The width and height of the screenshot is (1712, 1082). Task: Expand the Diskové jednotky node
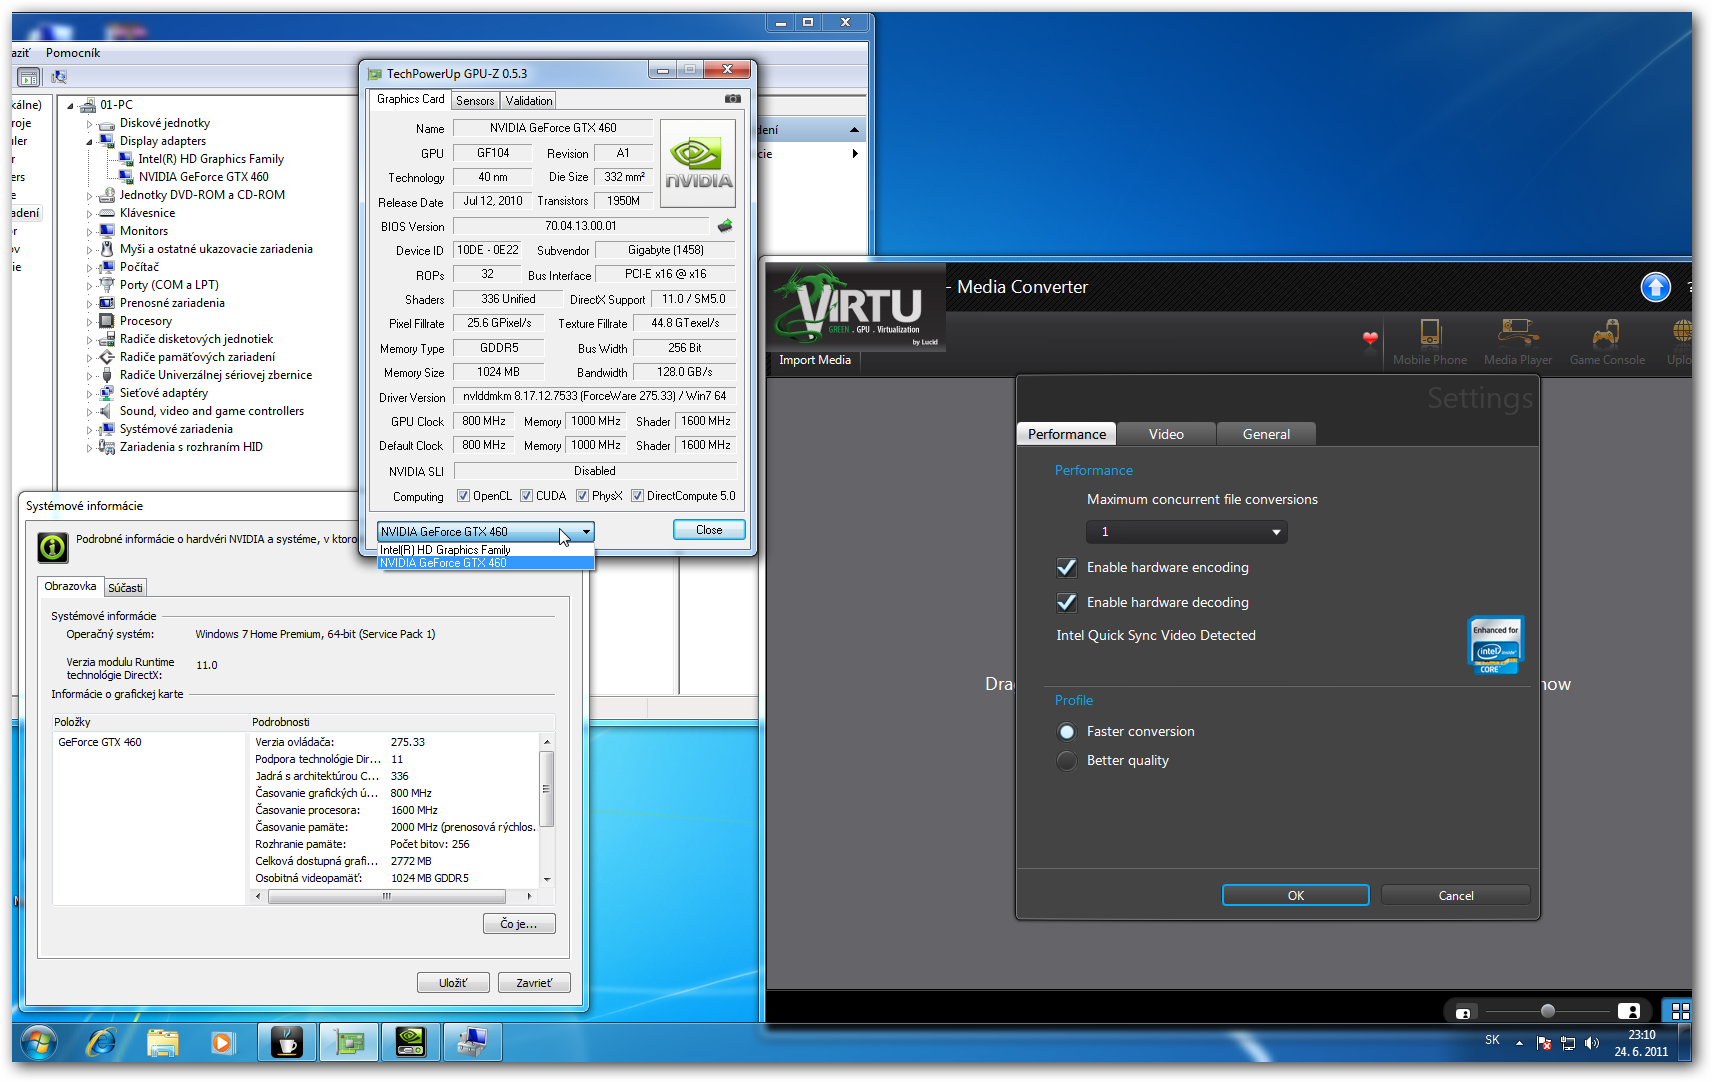tap(89, 124)
